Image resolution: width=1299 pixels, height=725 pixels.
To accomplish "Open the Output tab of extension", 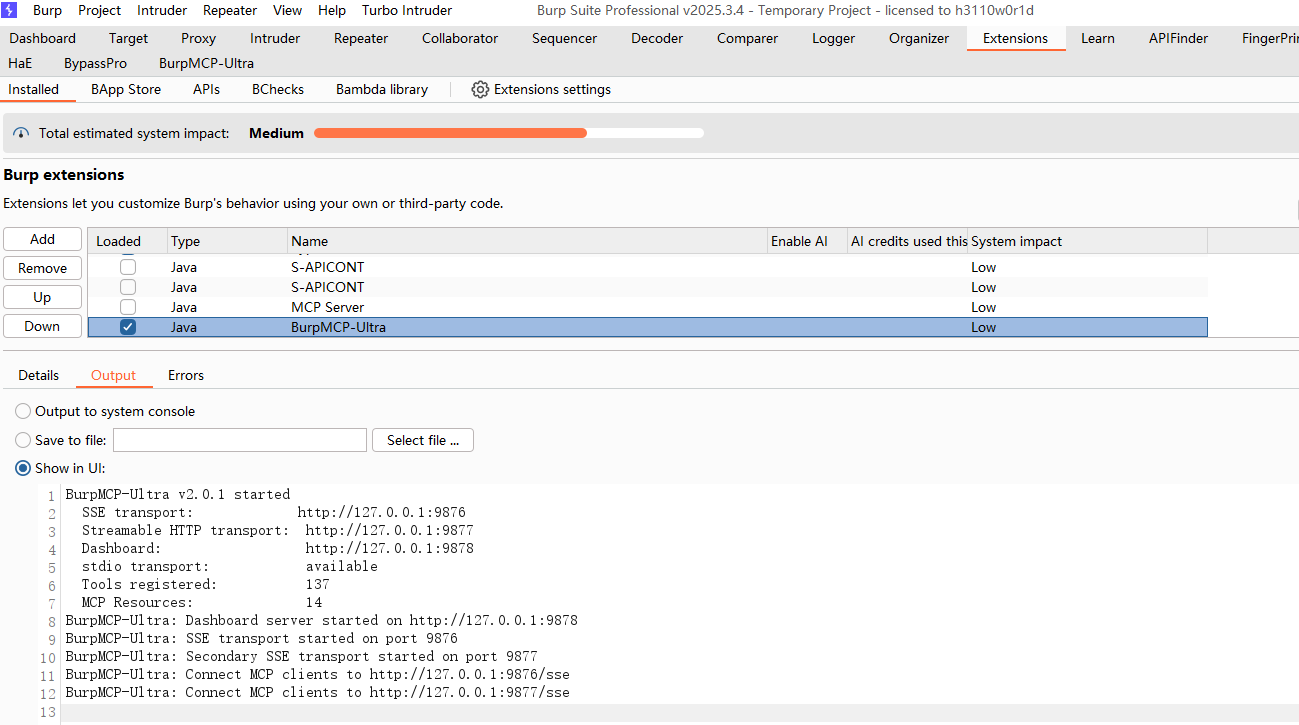I will (x=113, y=375).
